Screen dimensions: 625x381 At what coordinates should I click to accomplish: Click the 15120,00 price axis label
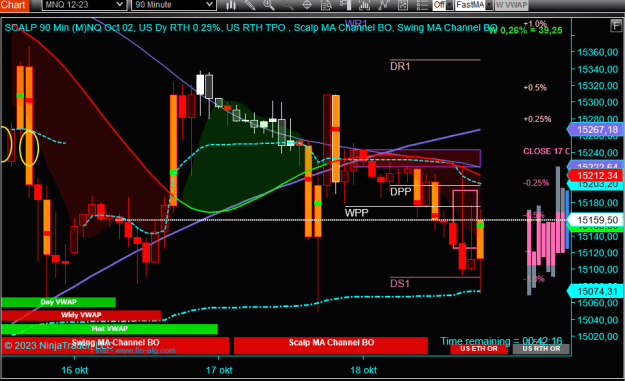coord(597,253)
